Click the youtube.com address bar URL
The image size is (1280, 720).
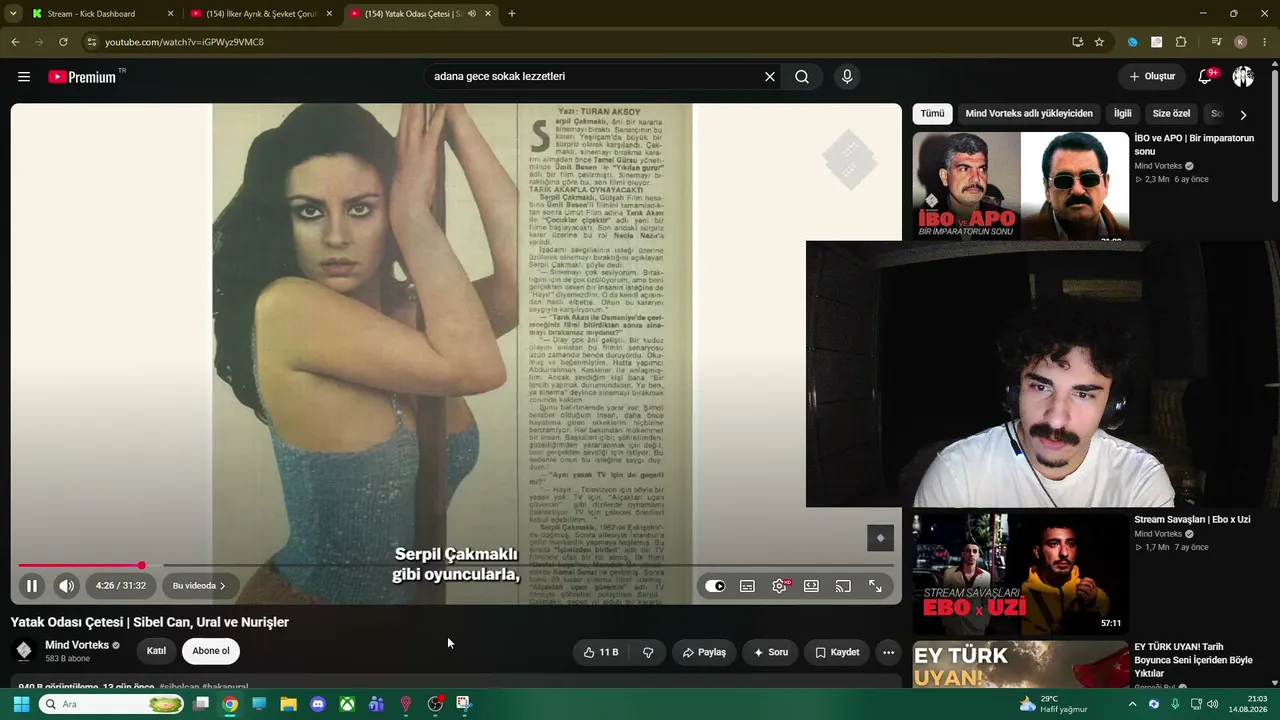[185, 42]
